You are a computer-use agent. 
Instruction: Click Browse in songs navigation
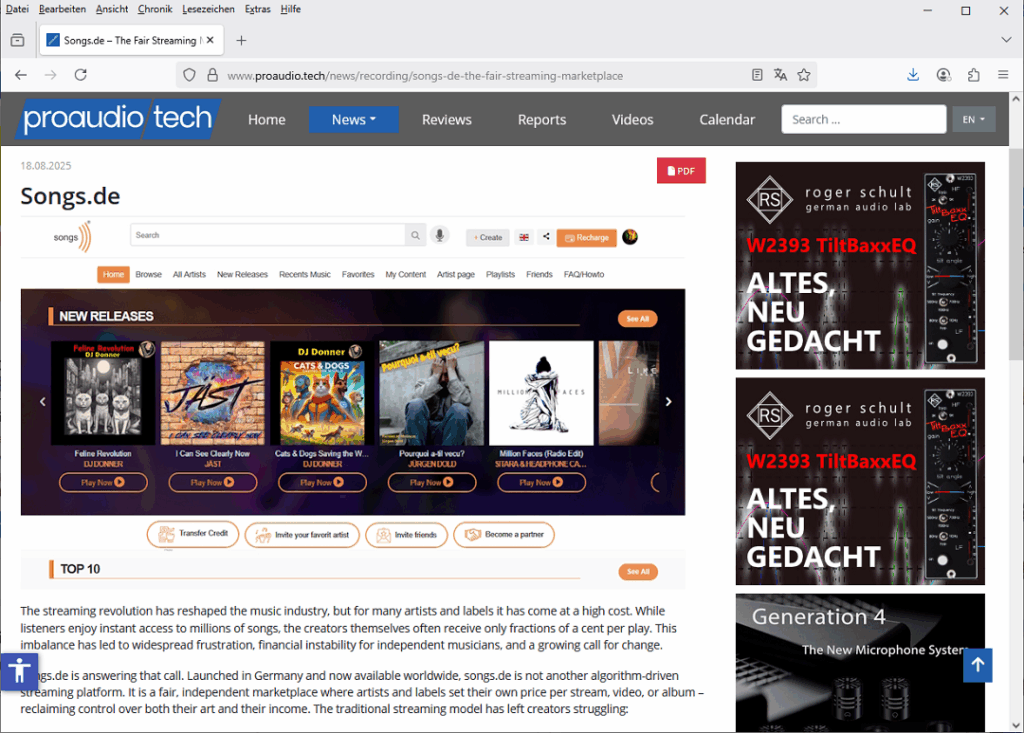click(x=148, y=274)
